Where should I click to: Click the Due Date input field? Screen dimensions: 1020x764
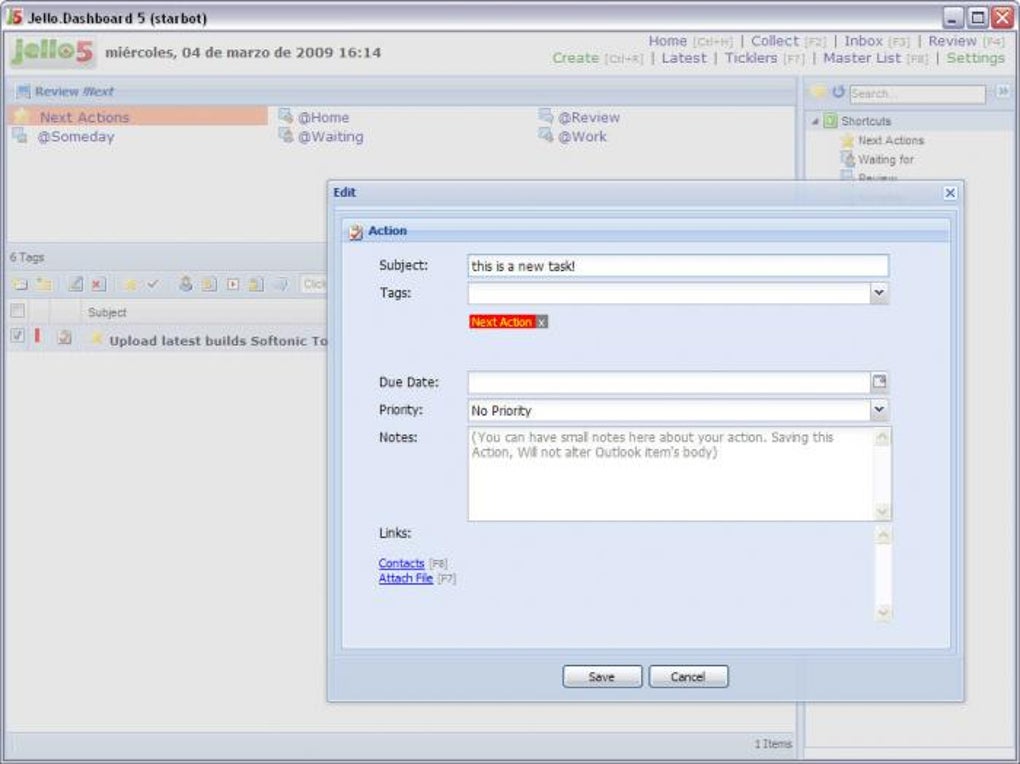pyautogui.click(x=669, y=382)
